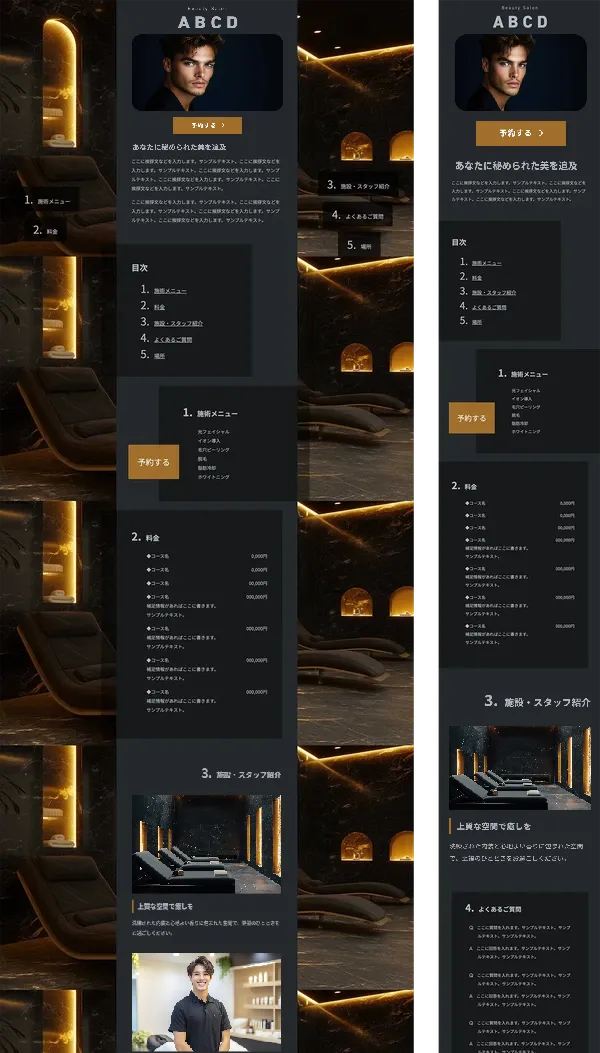Jump to floating "4. よくあるご質問" navigation item
Viewport: 600px width, 1053px height.
tap(358, 215)
